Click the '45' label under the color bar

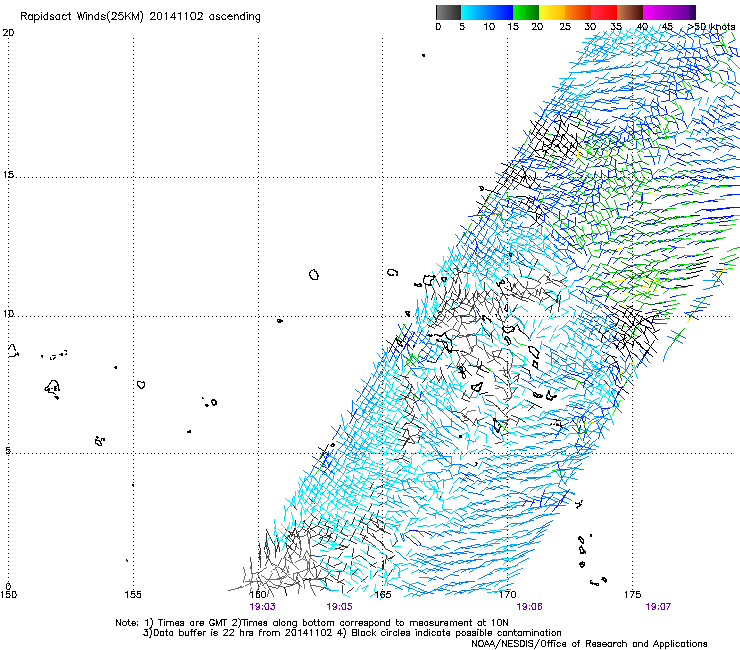(x=667, y=27)
